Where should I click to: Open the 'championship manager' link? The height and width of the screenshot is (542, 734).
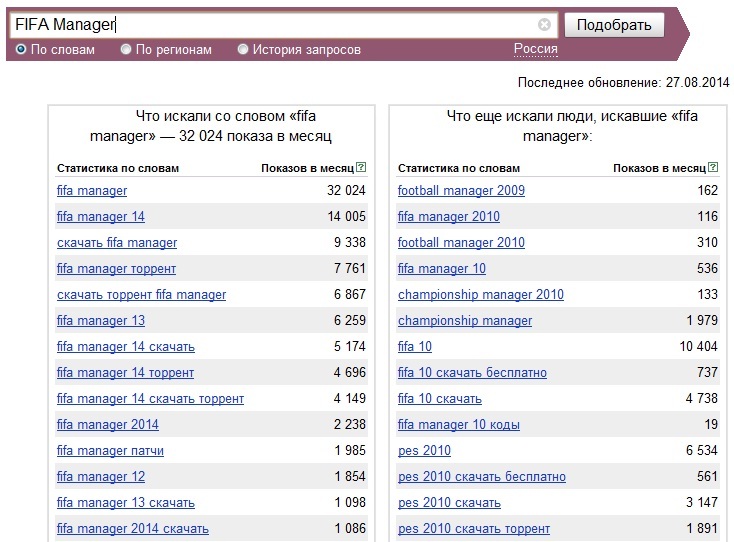(x=465, y=321)
